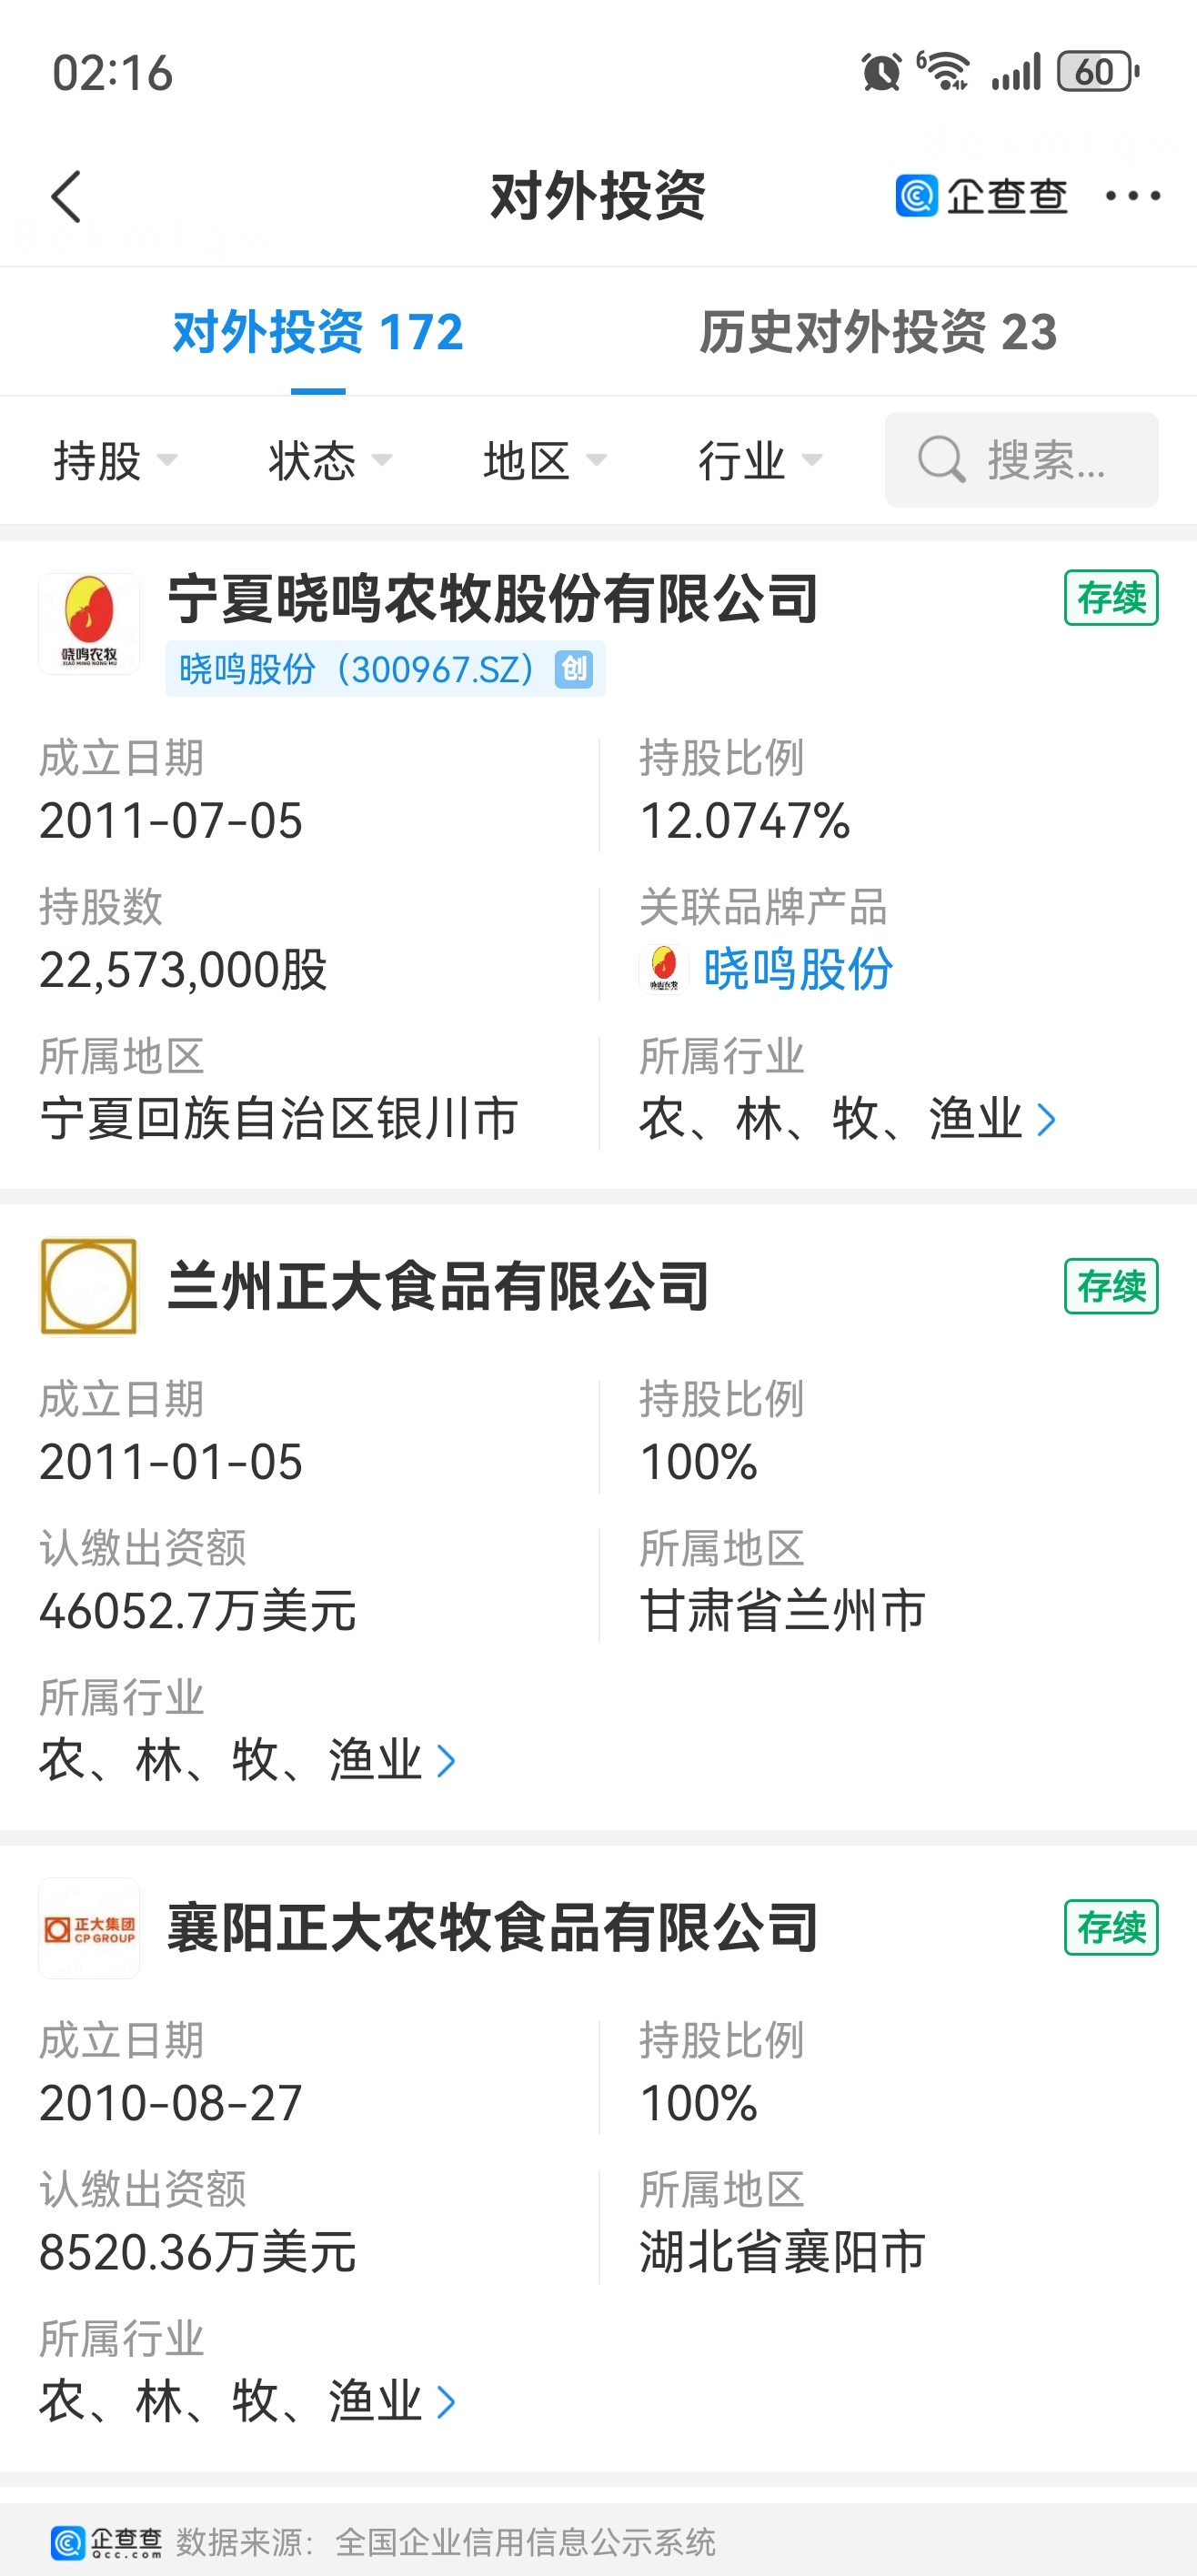Image resolution: width=1197 pixels, height=2576 pixels.
Task: Tap the 02:16 clock in status bar
Action: click(113, 73)
